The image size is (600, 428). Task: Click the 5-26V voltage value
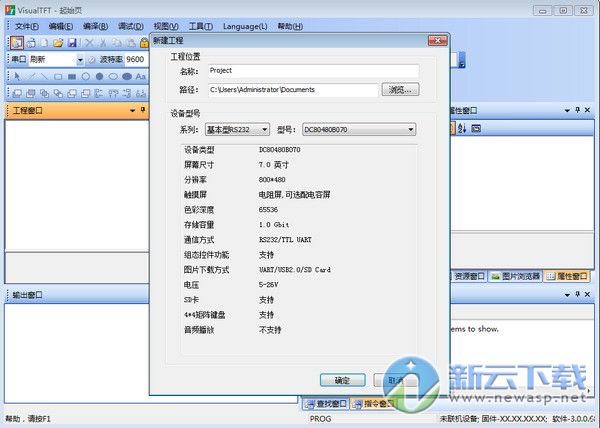click(268, 285)
